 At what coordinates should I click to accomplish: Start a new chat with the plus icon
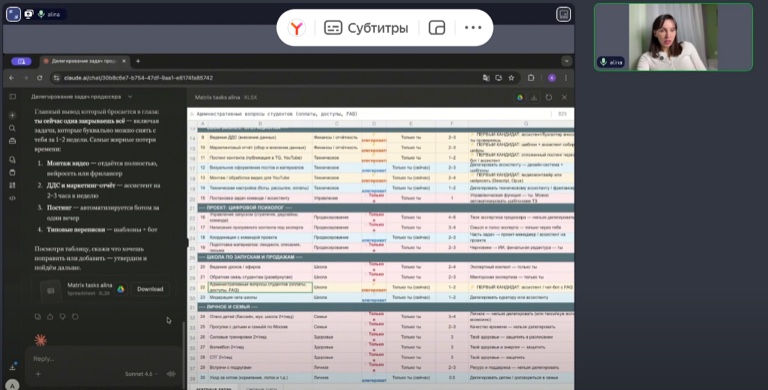tap(12, 115)
